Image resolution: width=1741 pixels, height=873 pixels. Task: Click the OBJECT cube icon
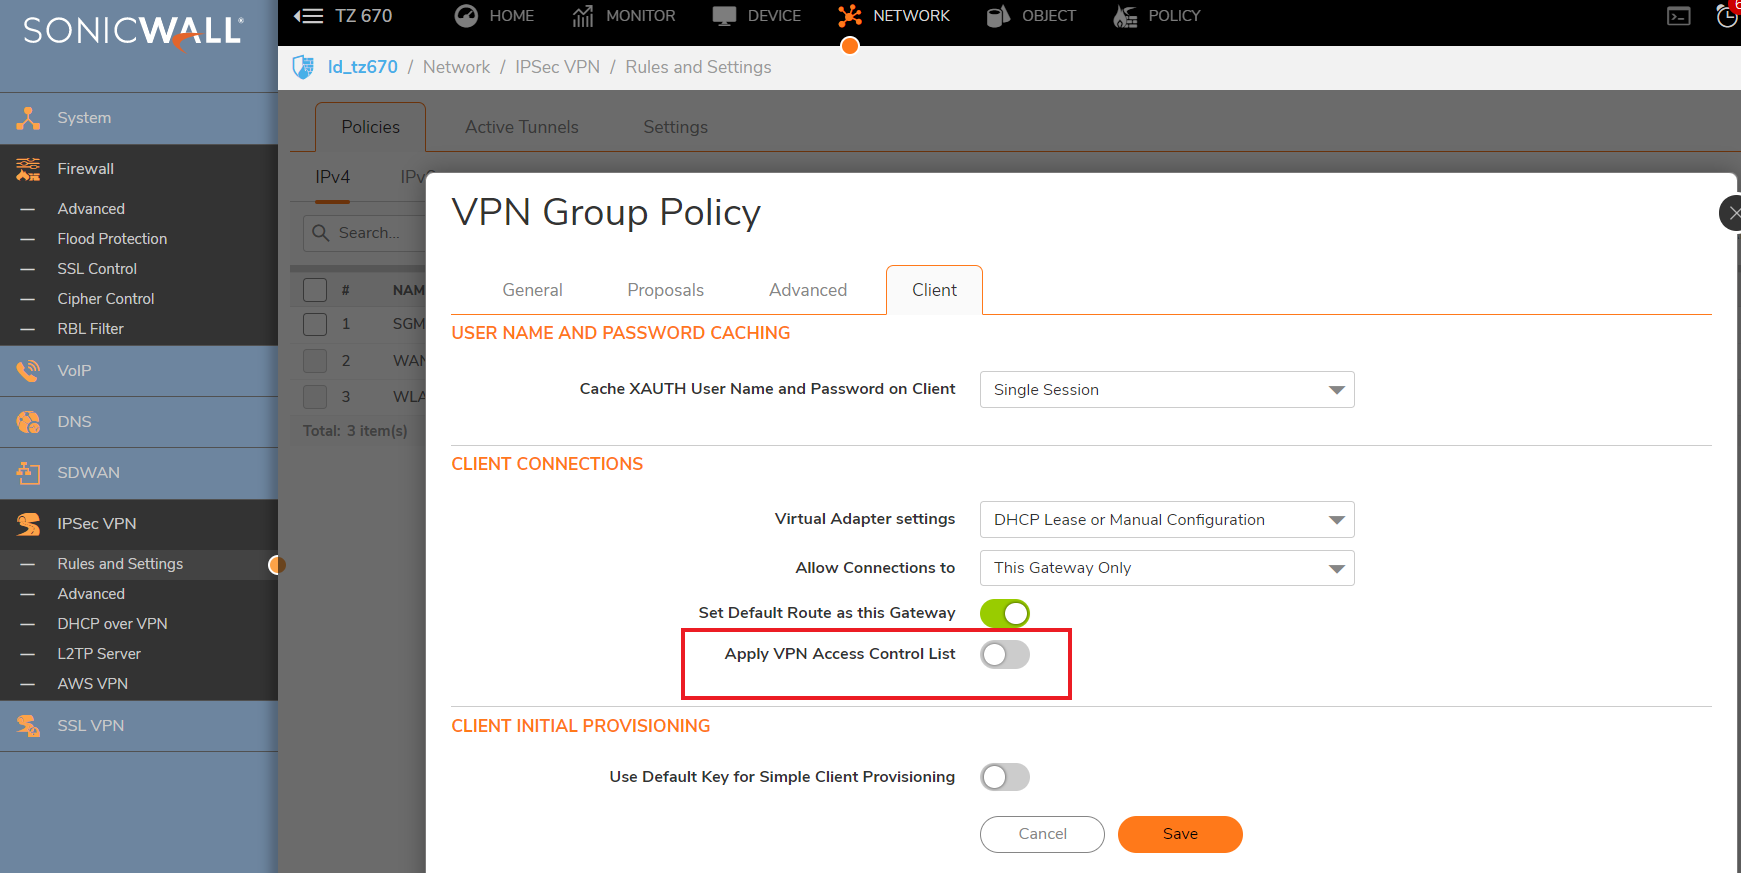tap(998, 16)
